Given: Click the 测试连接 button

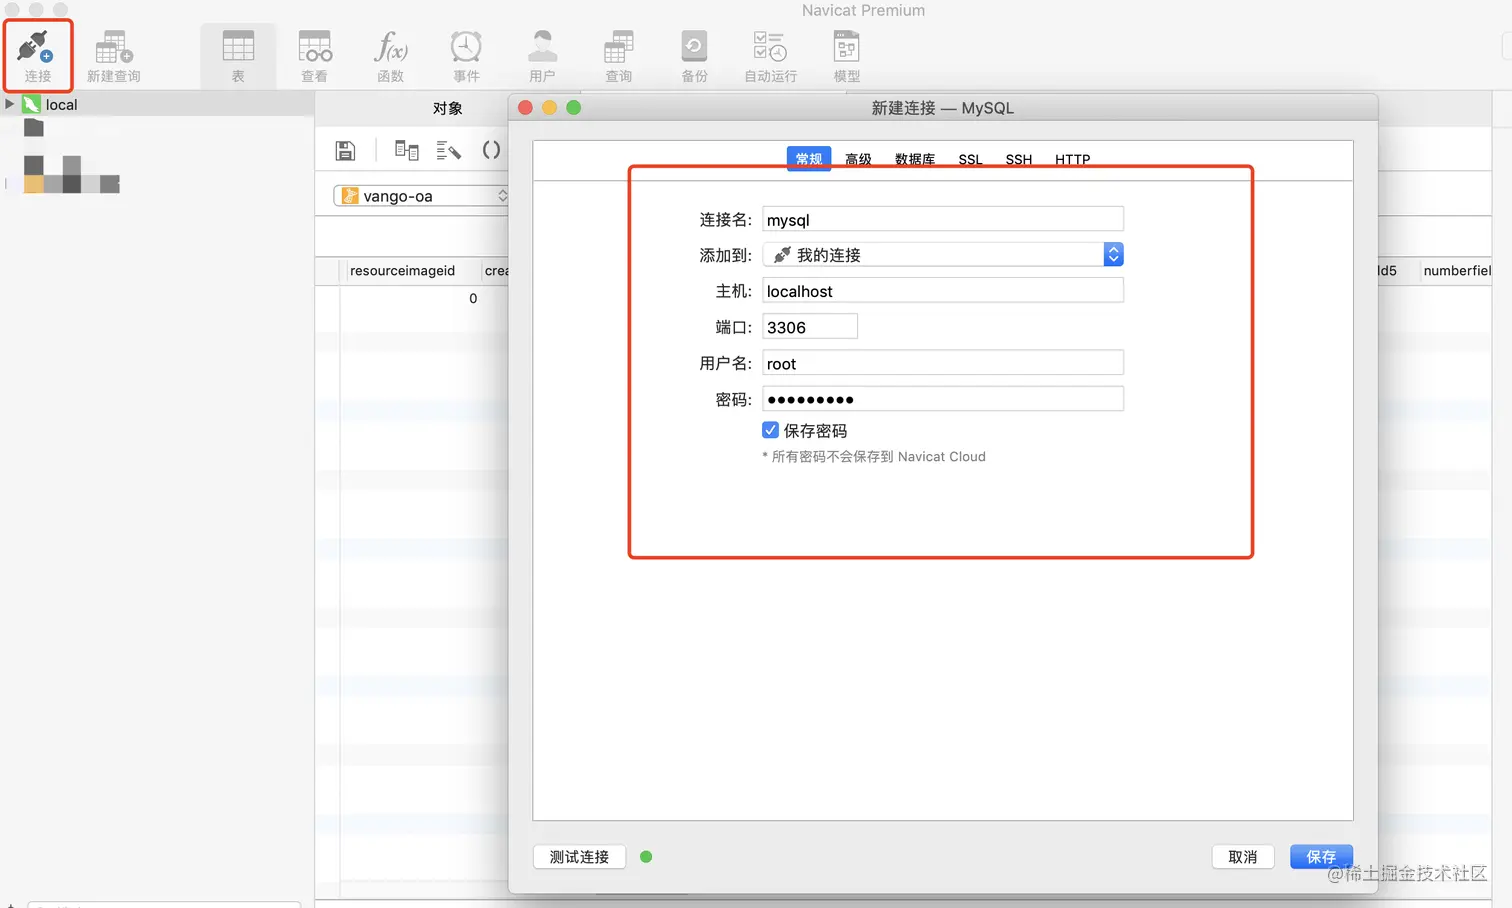Looking at the screenshot, I should coord(579,857).
